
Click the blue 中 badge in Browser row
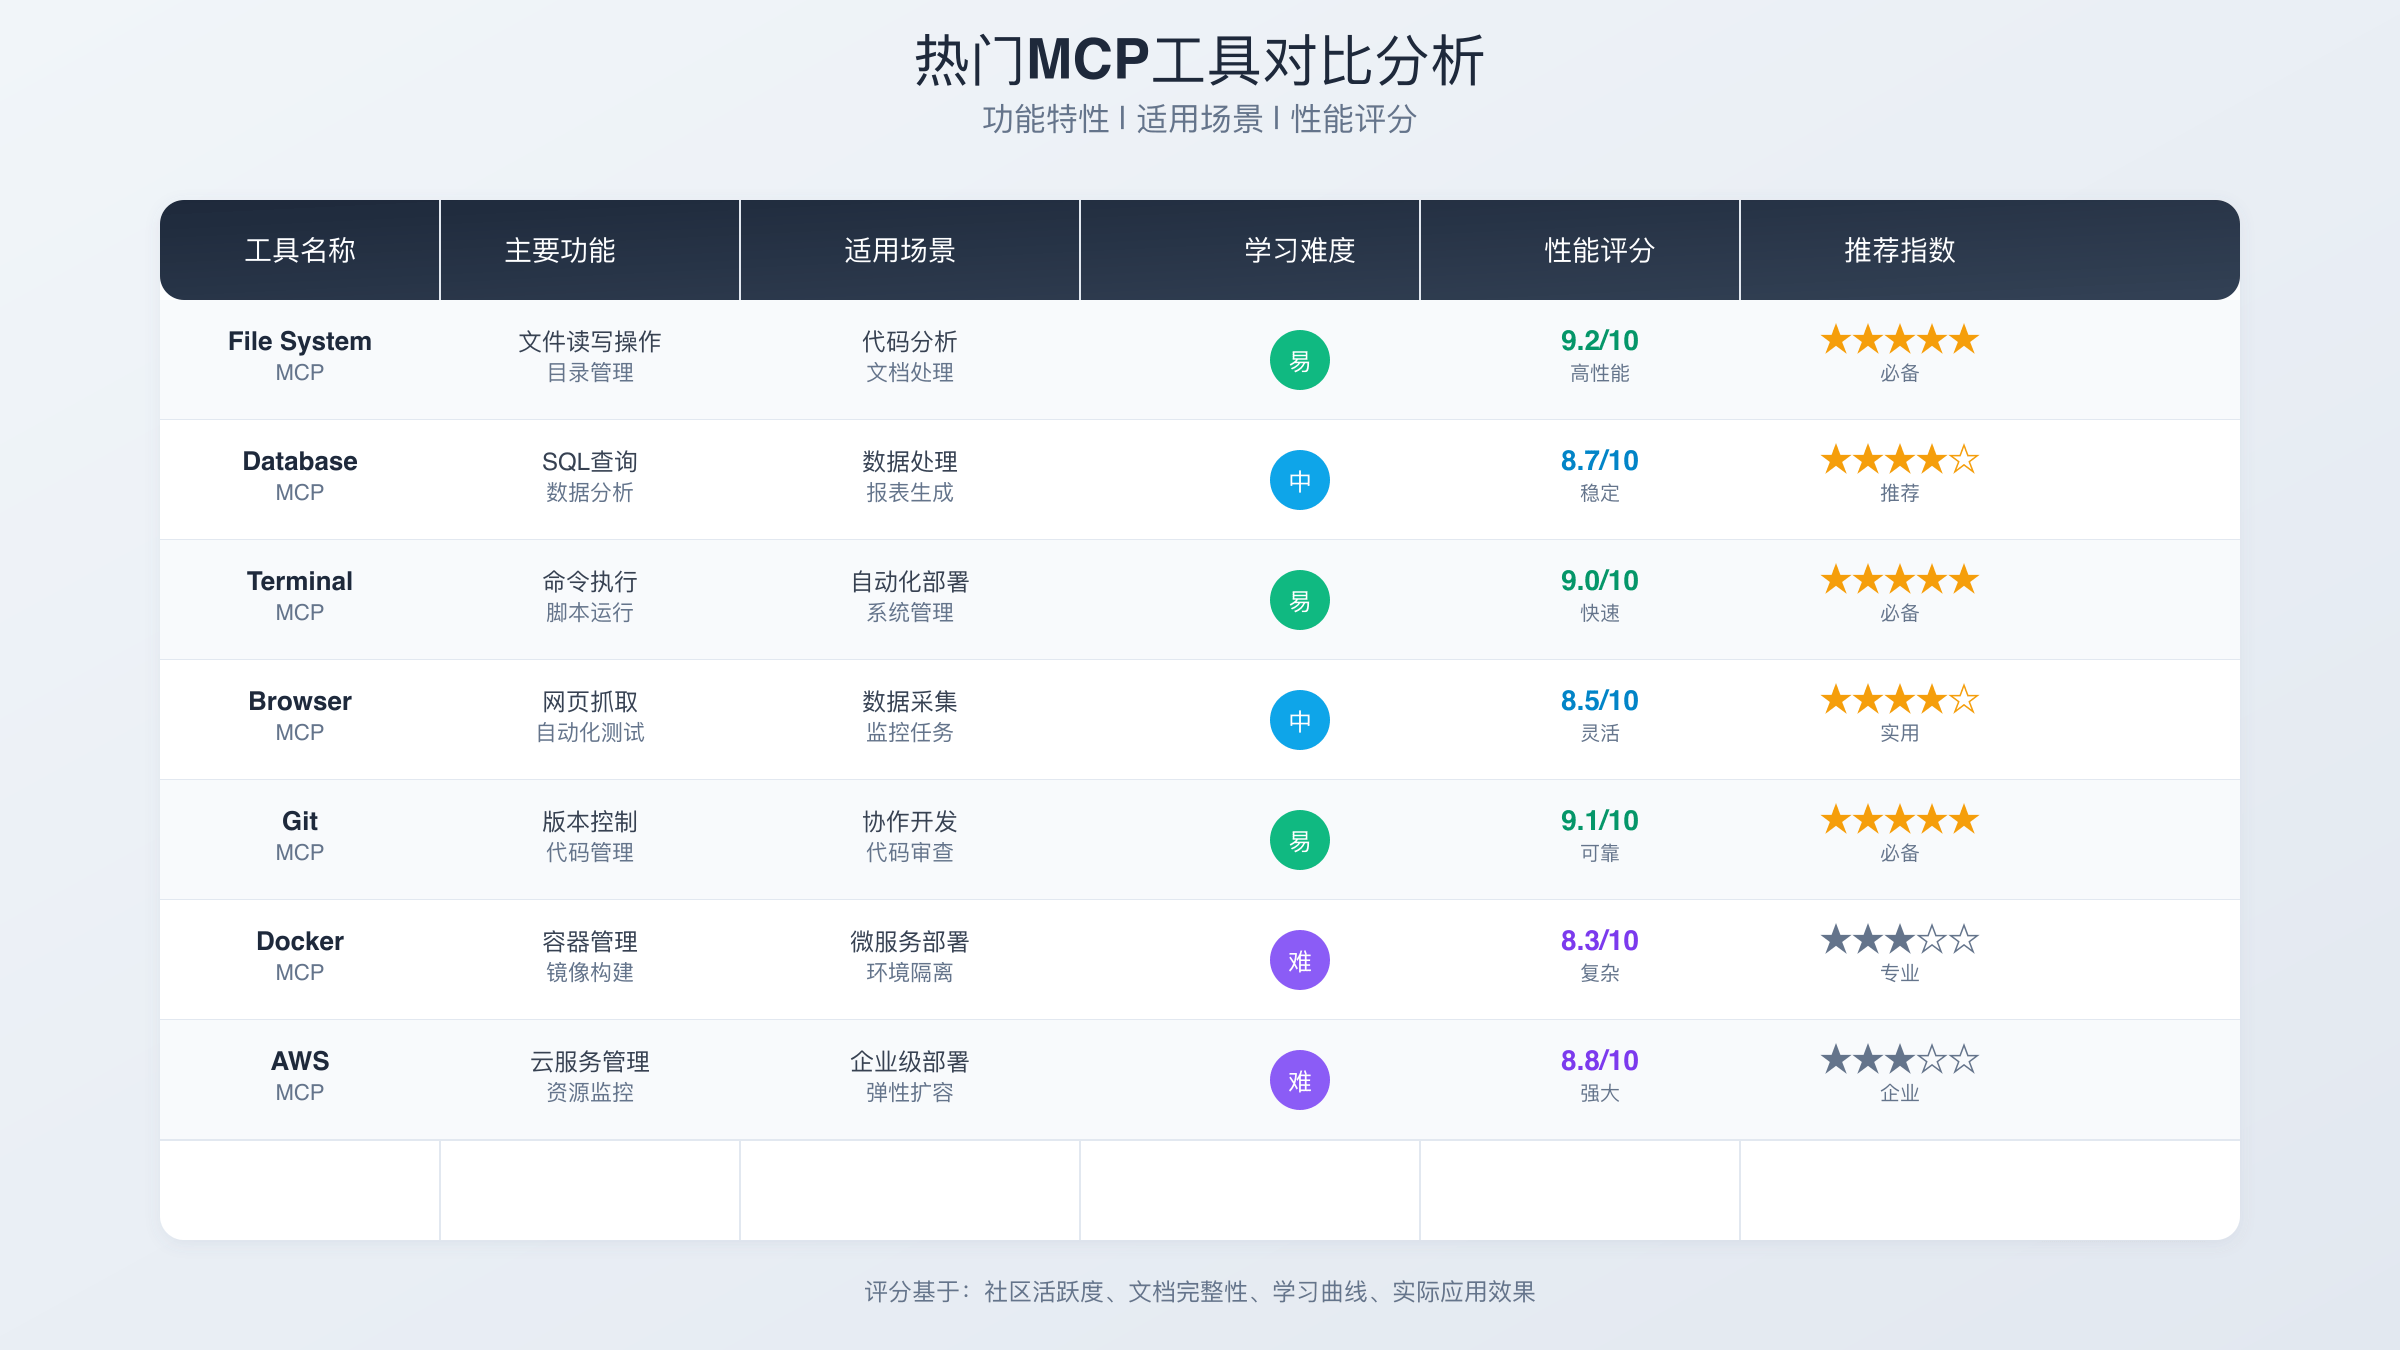1299,720
